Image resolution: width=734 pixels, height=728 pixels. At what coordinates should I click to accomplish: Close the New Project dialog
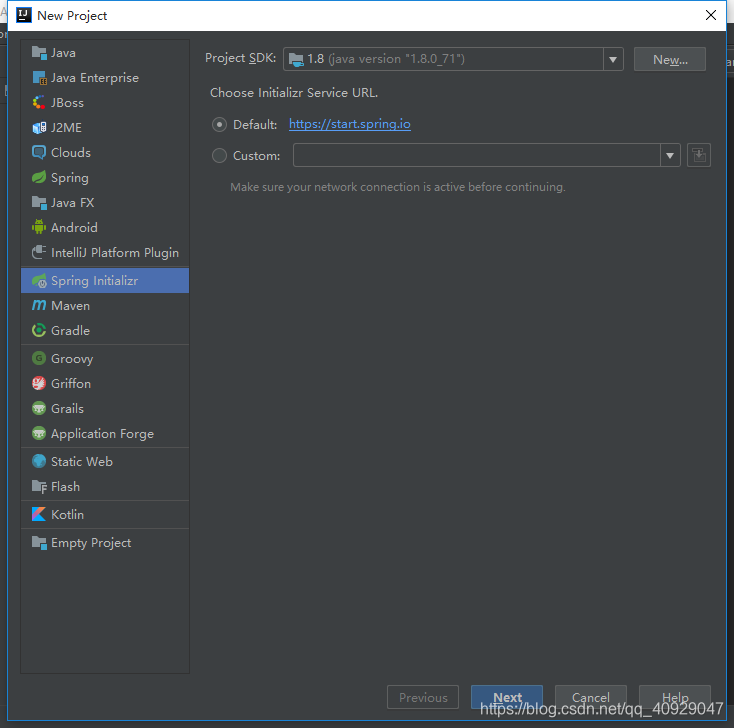click(x=711, y=15)
